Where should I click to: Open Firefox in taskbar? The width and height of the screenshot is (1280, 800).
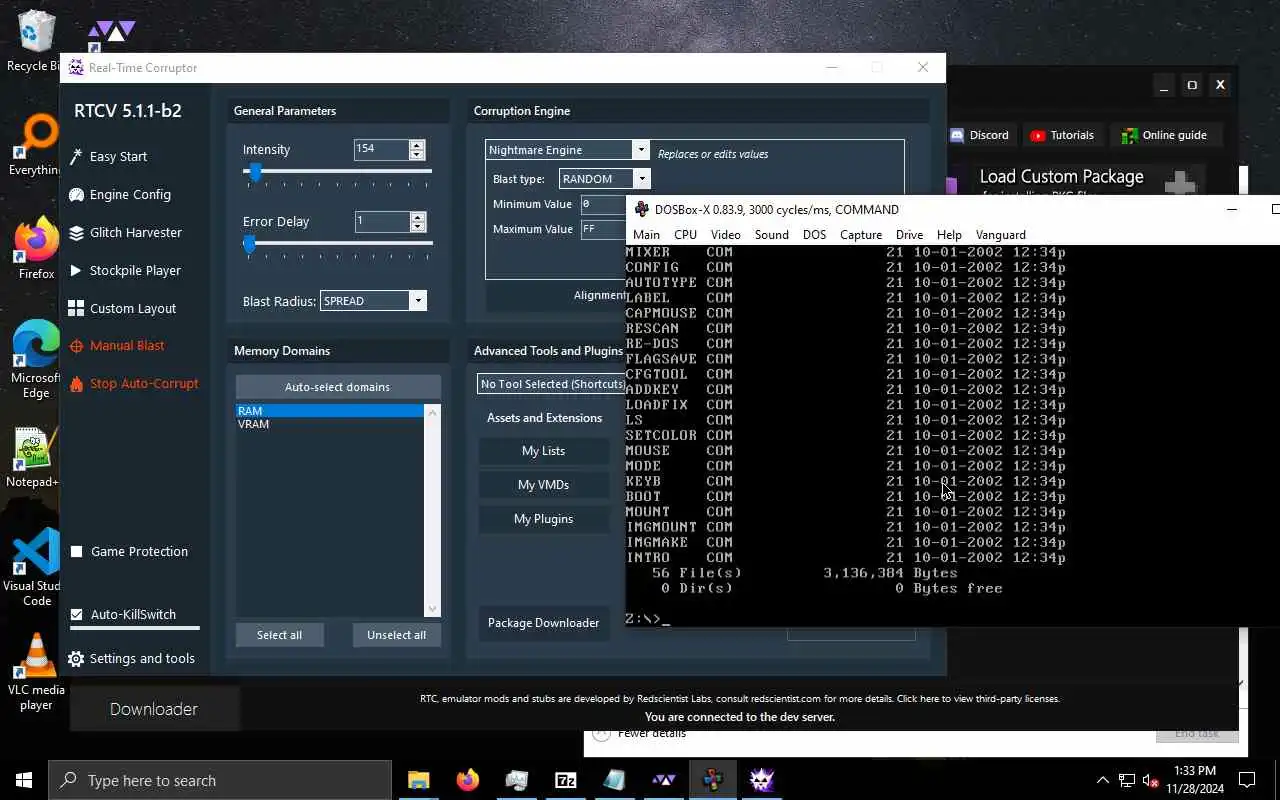click(x=467, y=780)
